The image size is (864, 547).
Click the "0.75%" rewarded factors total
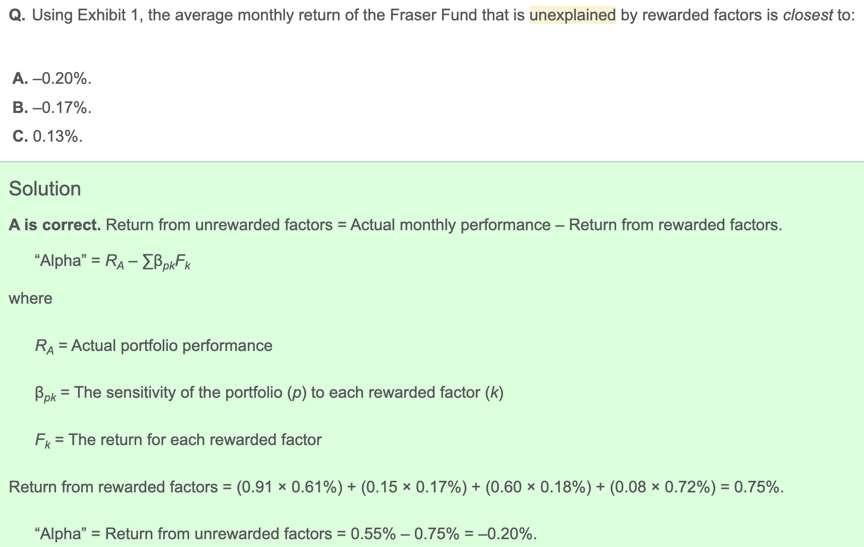pos(759,487)
